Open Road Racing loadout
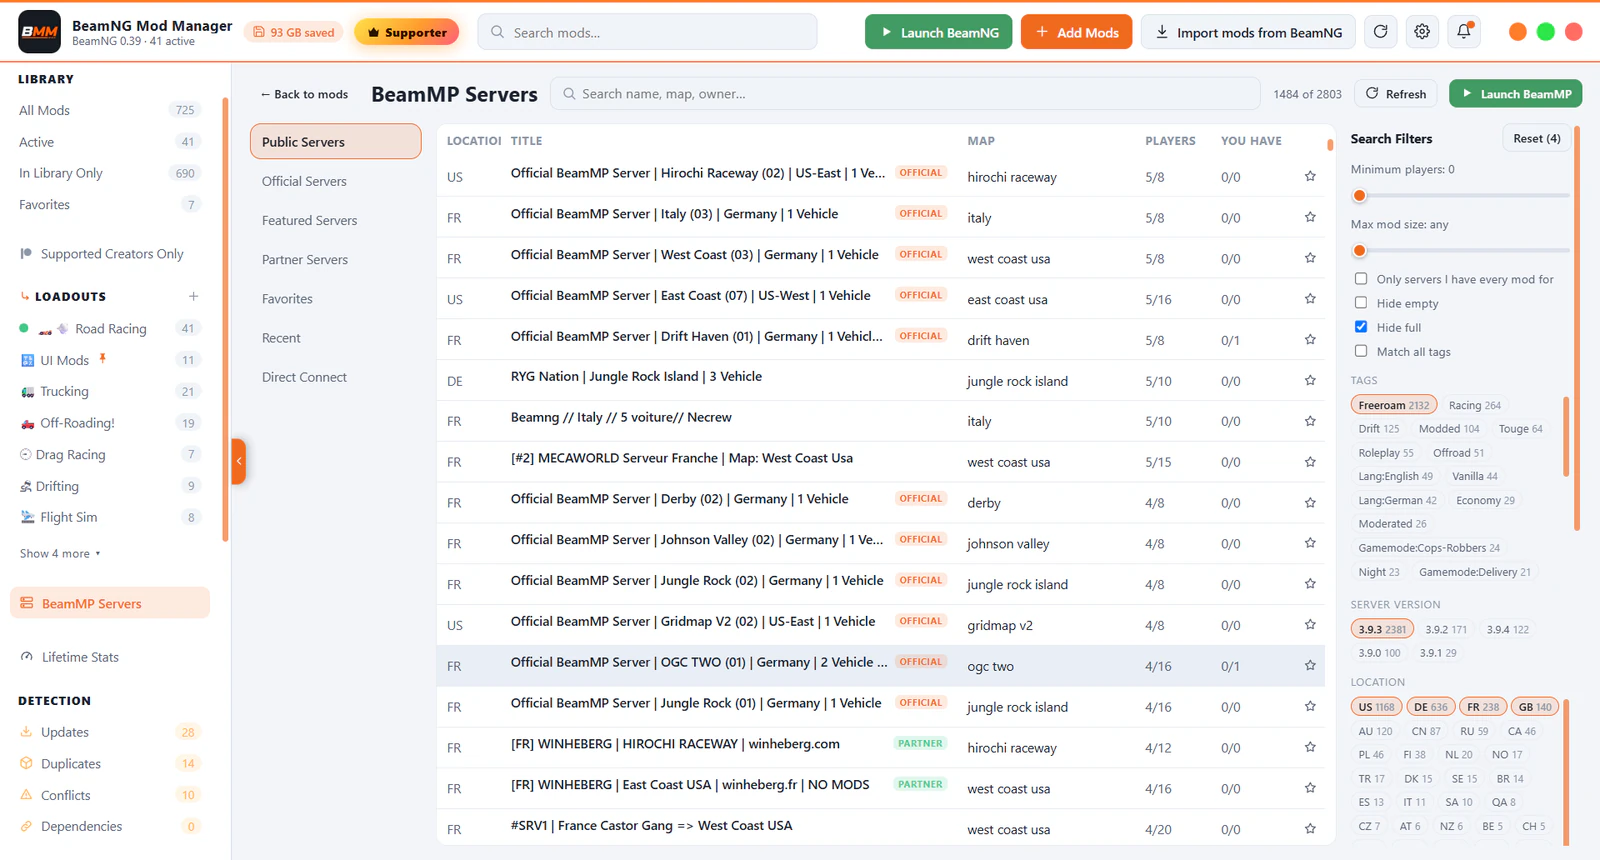This screenshot has height=860, width=1600. tap(110, 328)
